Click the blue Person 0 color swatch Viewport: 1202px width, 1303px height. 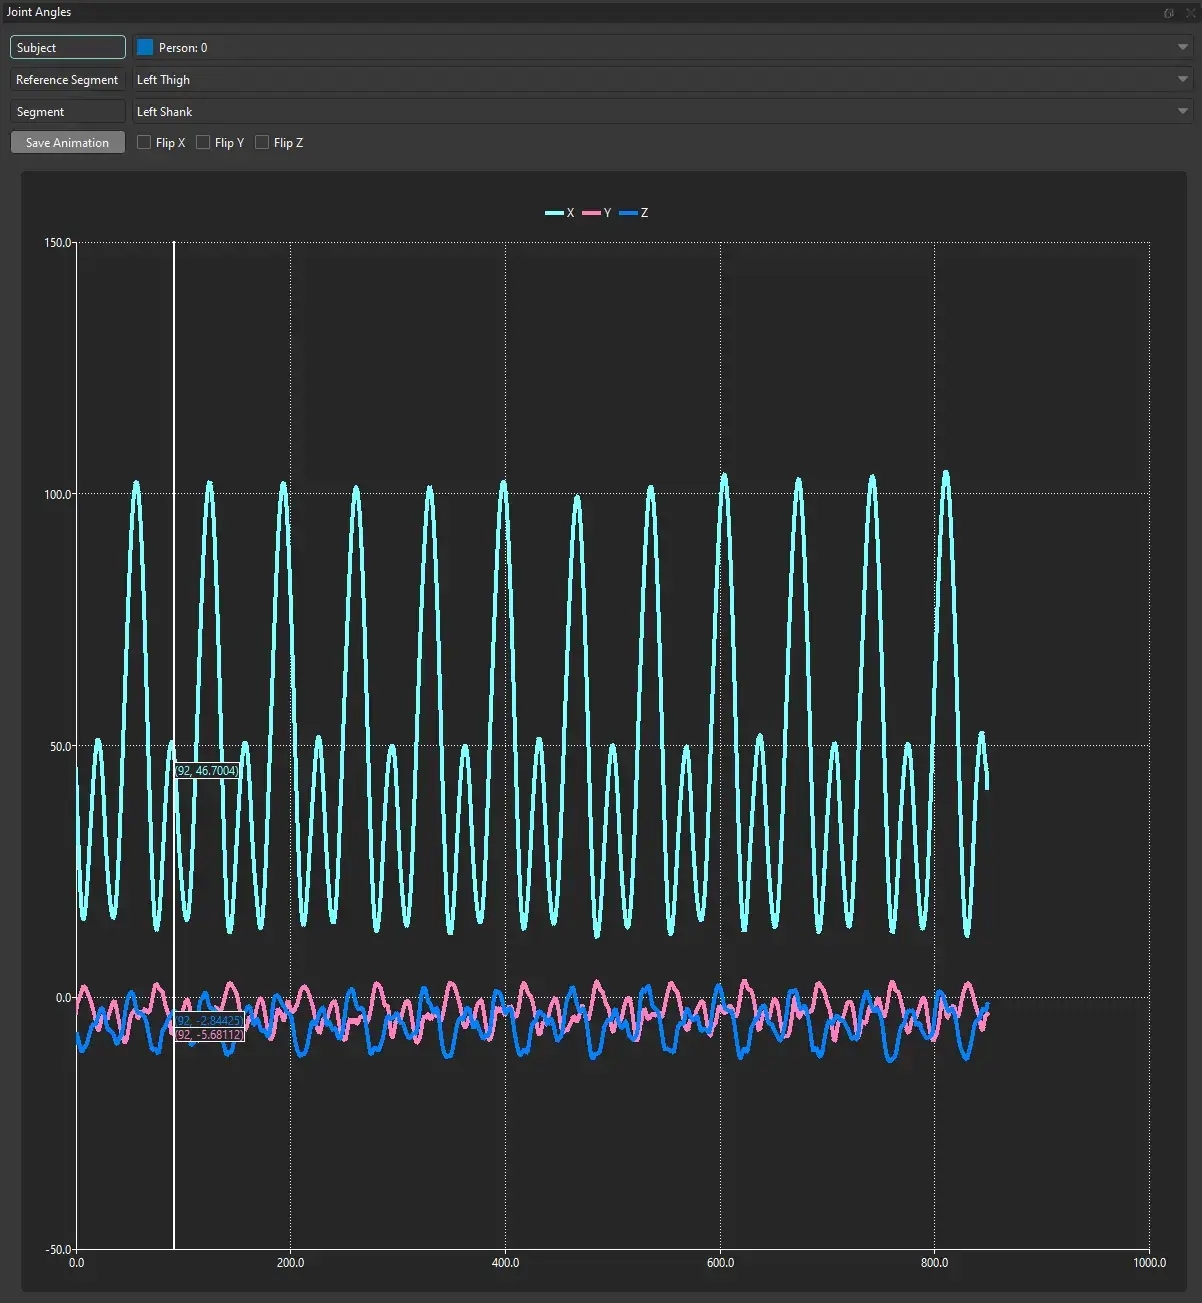point(145,48)
